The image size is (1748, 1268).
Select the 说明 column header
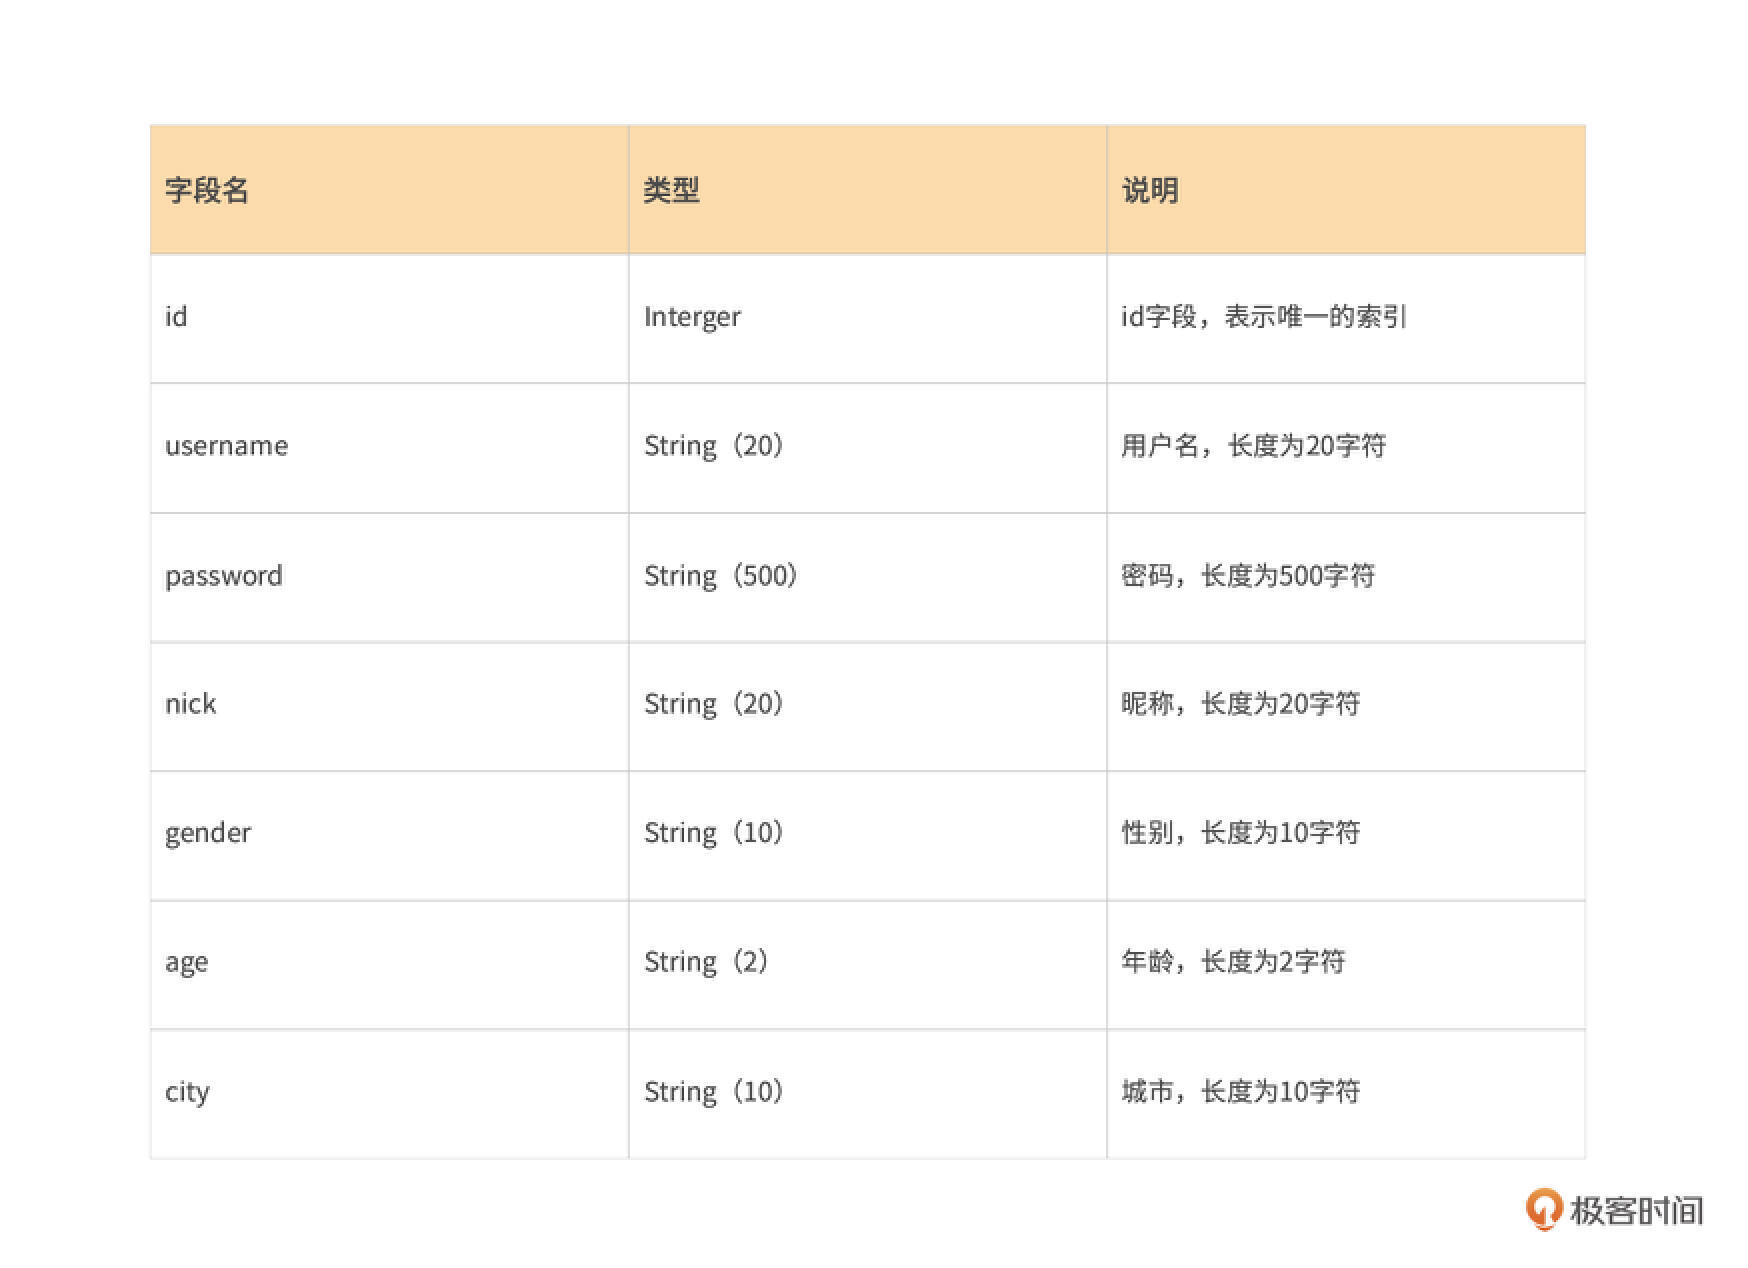click(x=1150, y=190)
